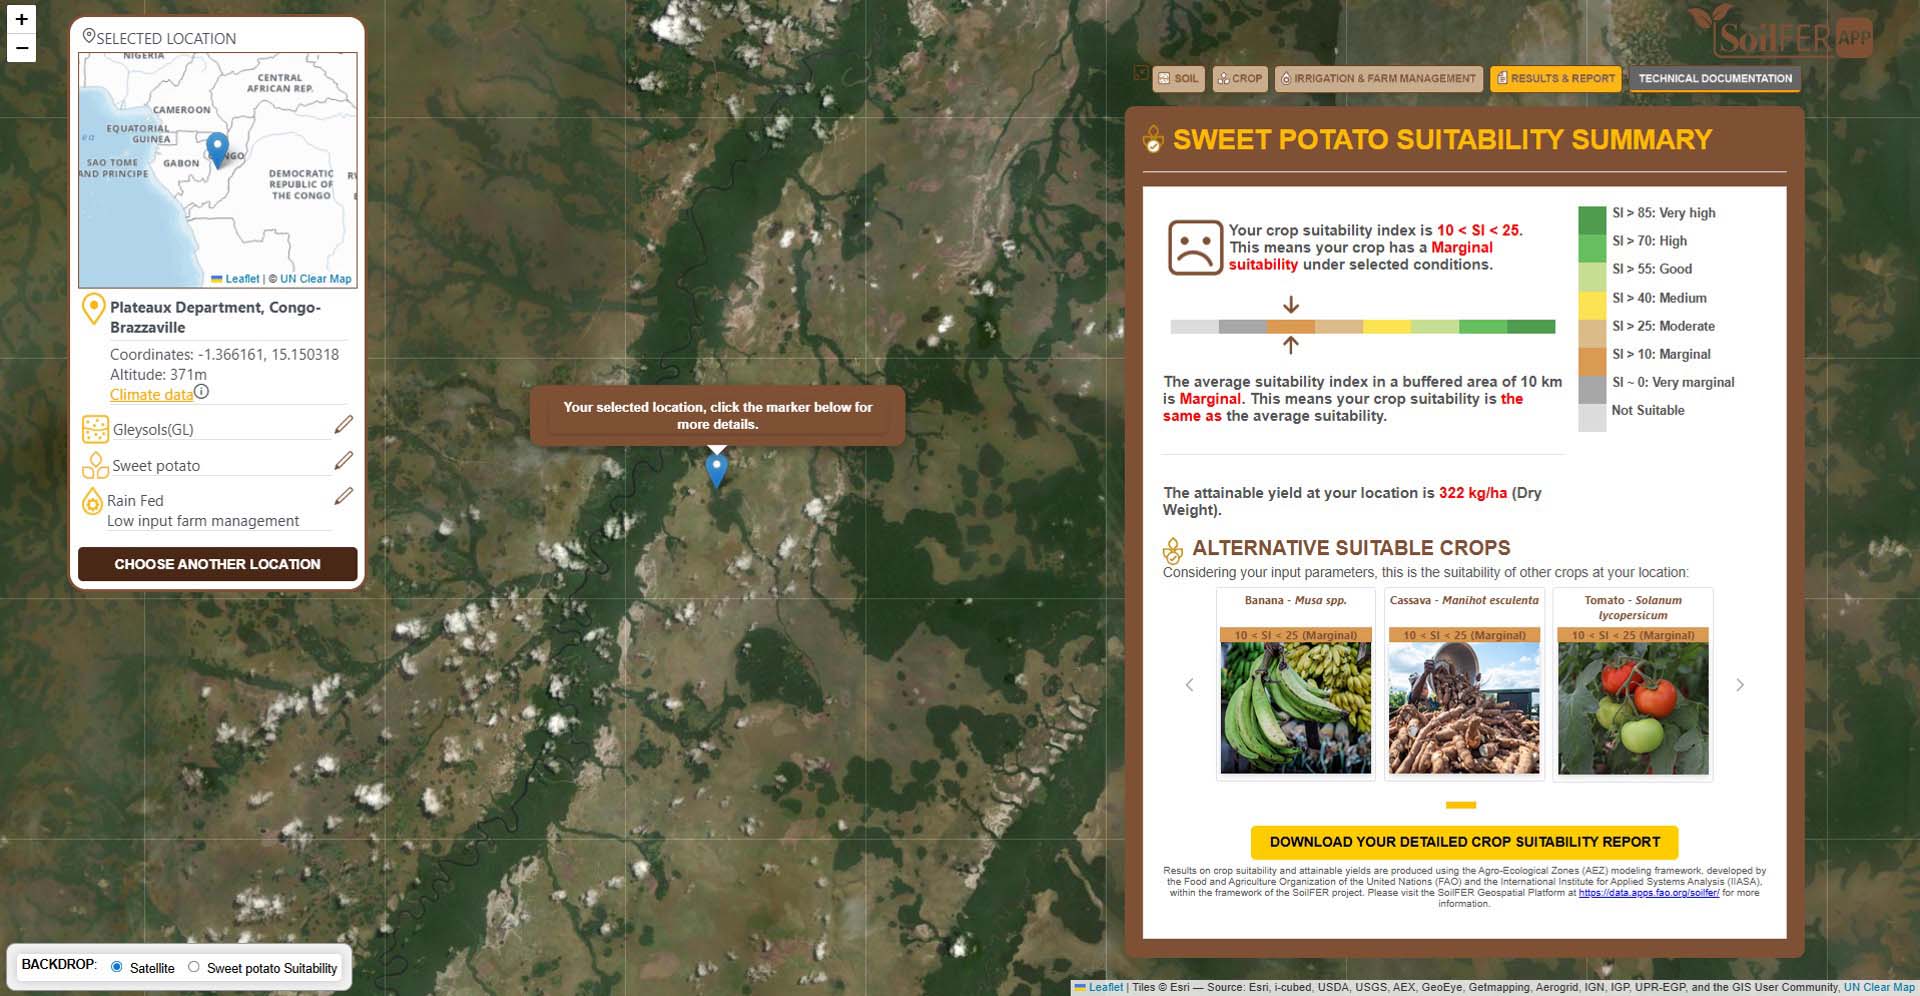Select Sweet potato Suitability backdrop option
Screen dimensions: 1920x996
click(x=194, y=967)
